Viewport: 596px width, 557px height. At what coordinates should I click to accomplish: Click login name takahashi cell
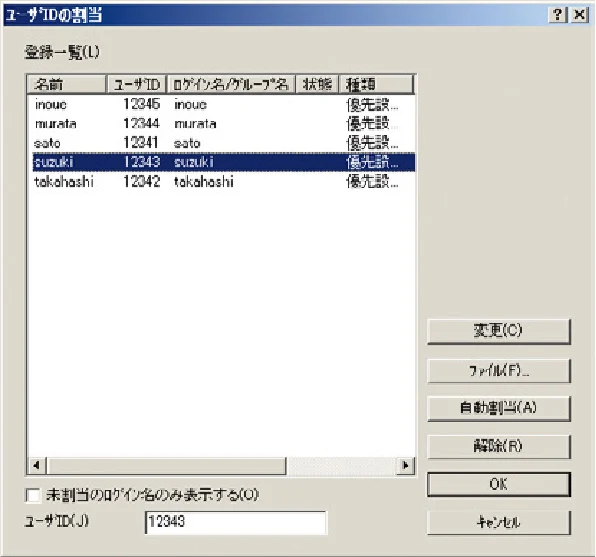203,182
